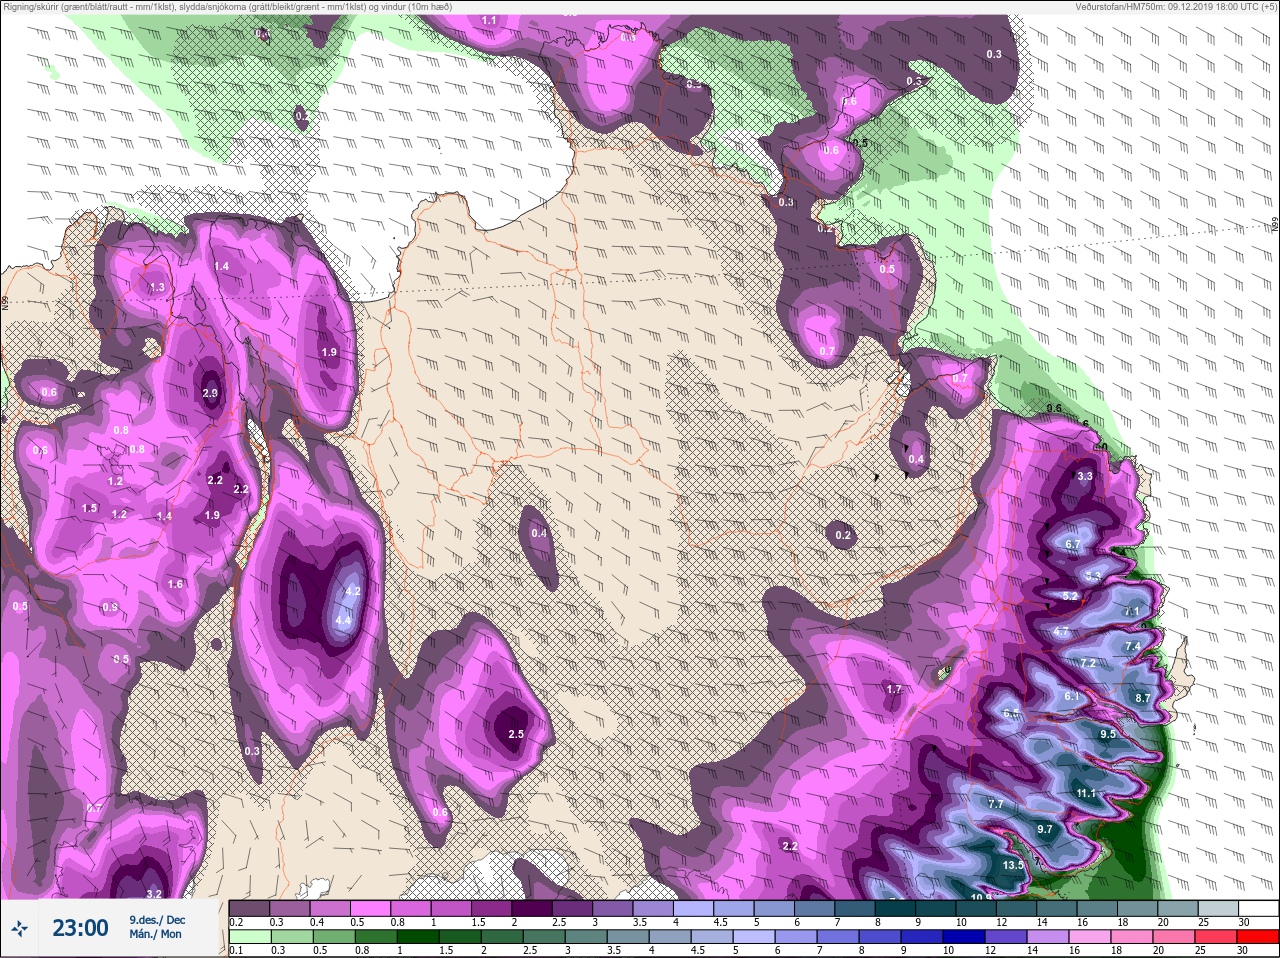Select the red 30 swatch in the bottom legend row

pyautogui.click(x=1259, y=936)
